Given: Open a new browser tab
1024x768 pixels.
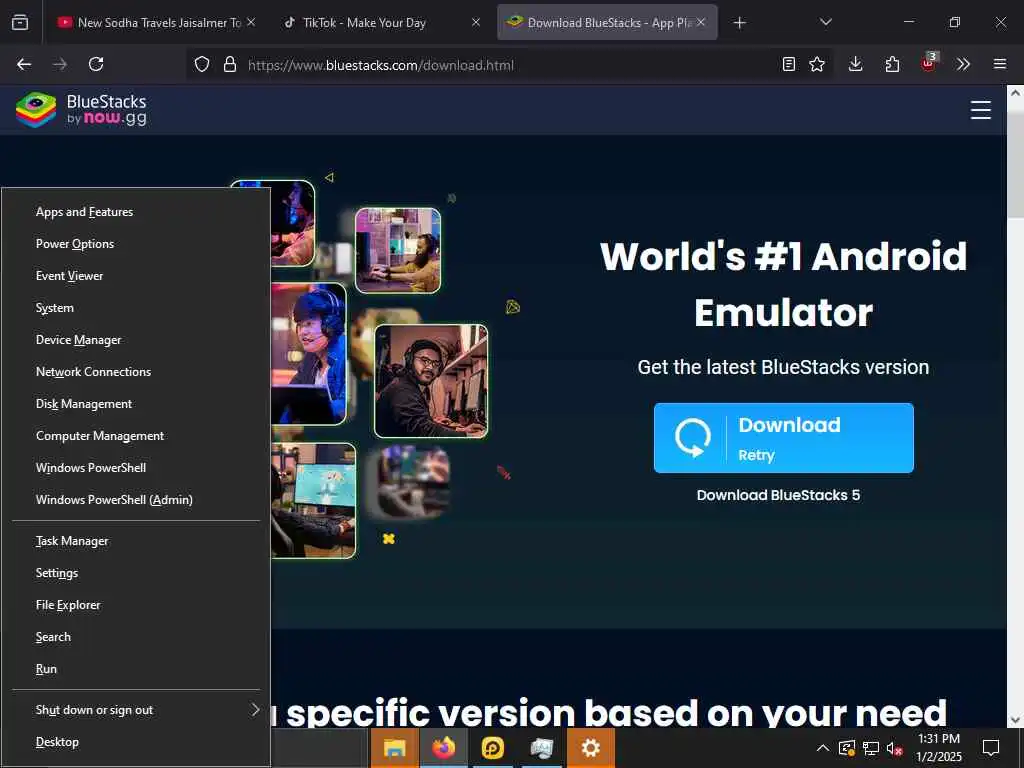Looking at the screenshot, I should 739,23.
